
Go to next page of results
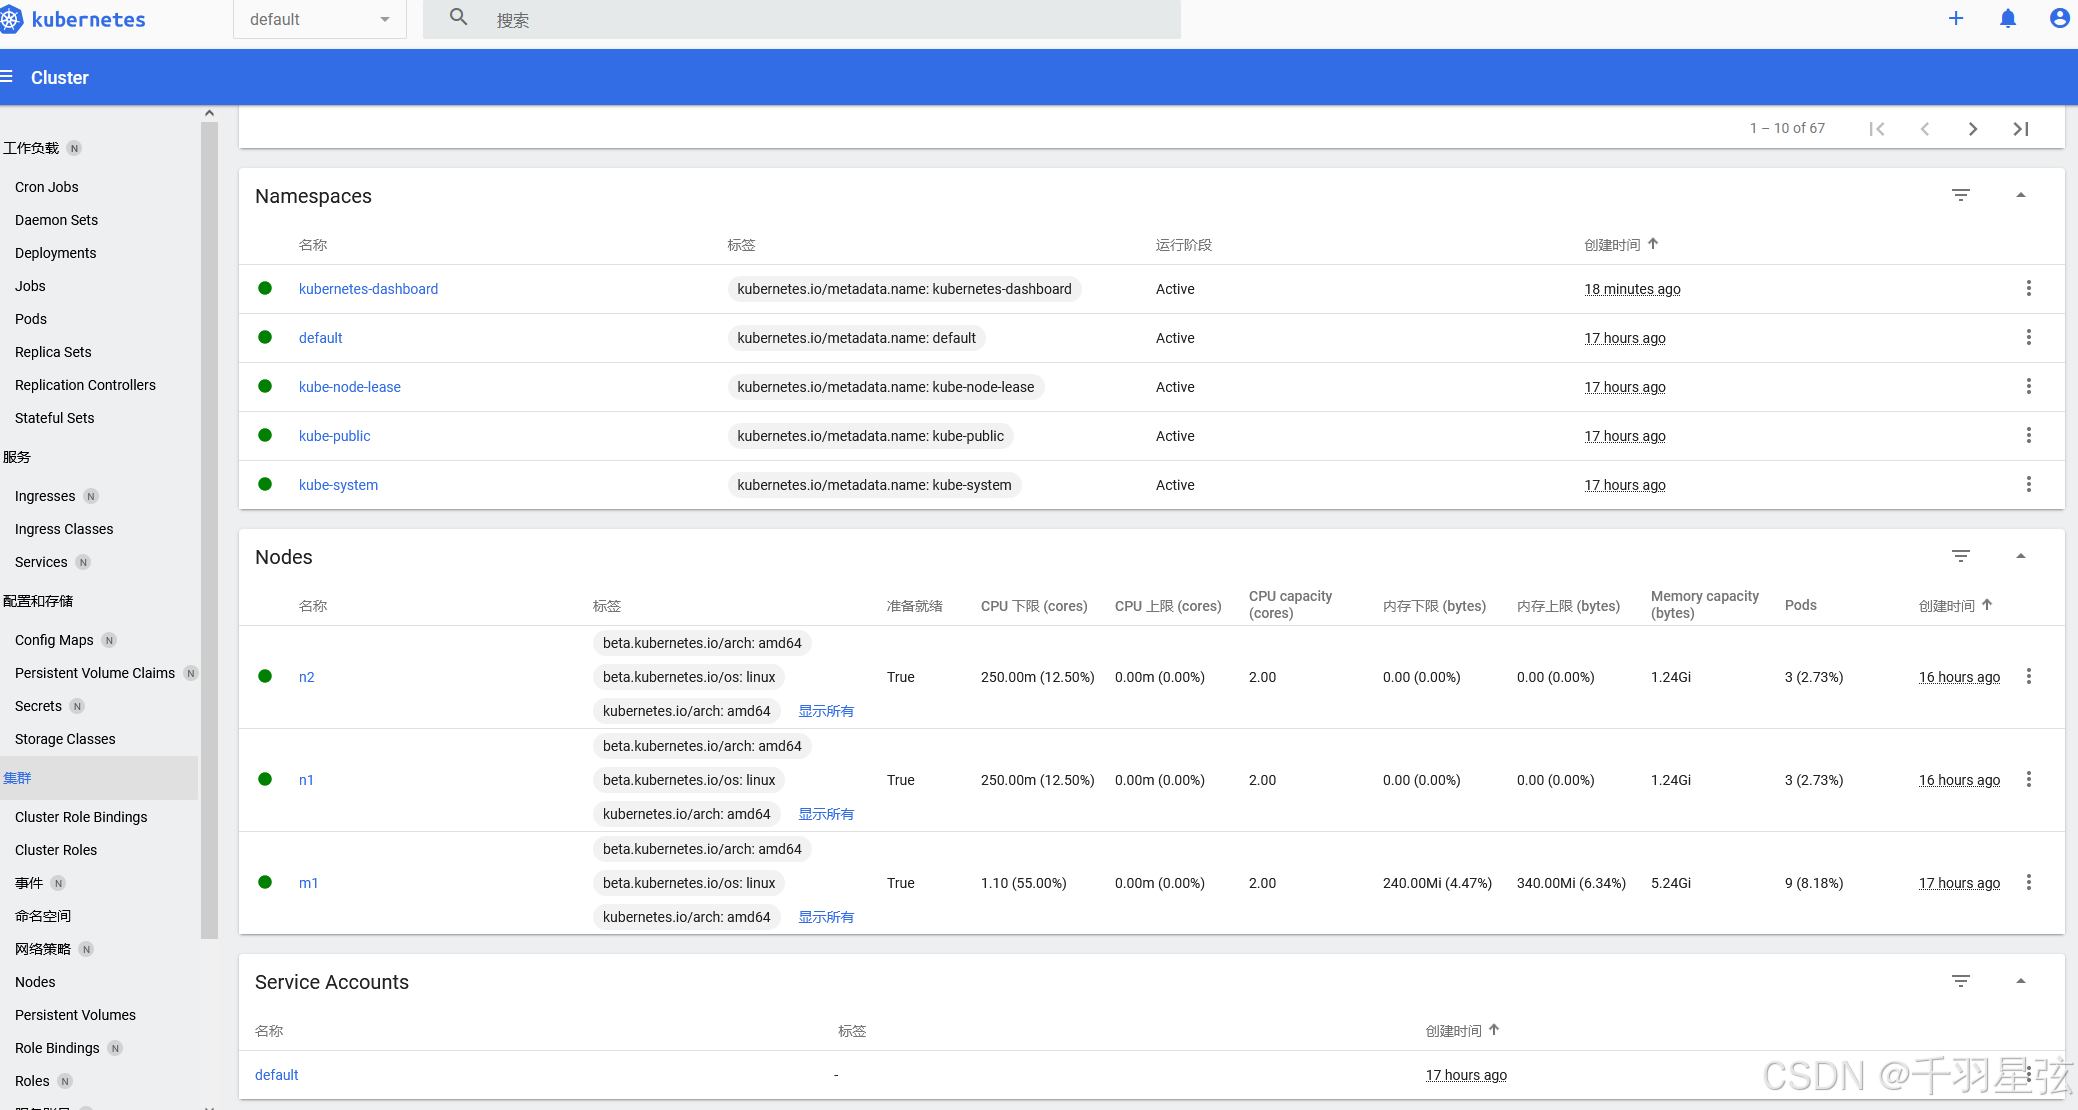[1972, 128]
